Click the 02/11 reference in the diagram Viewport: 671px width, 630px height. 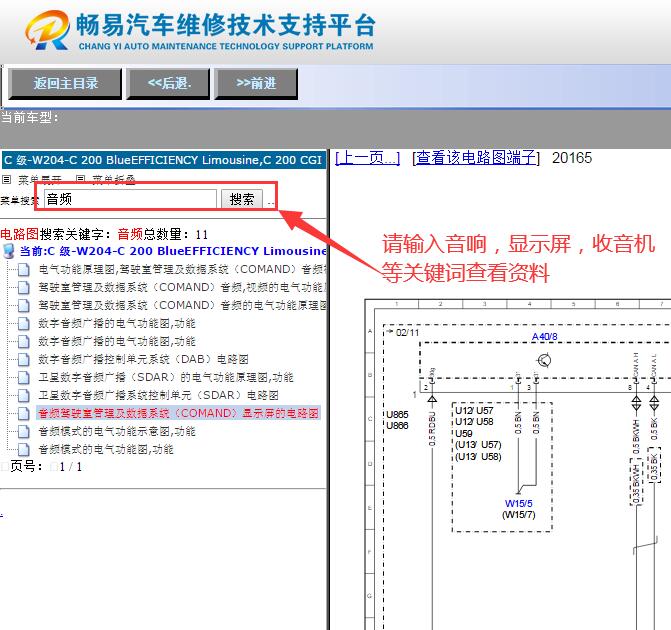click(x=407, y=333)
